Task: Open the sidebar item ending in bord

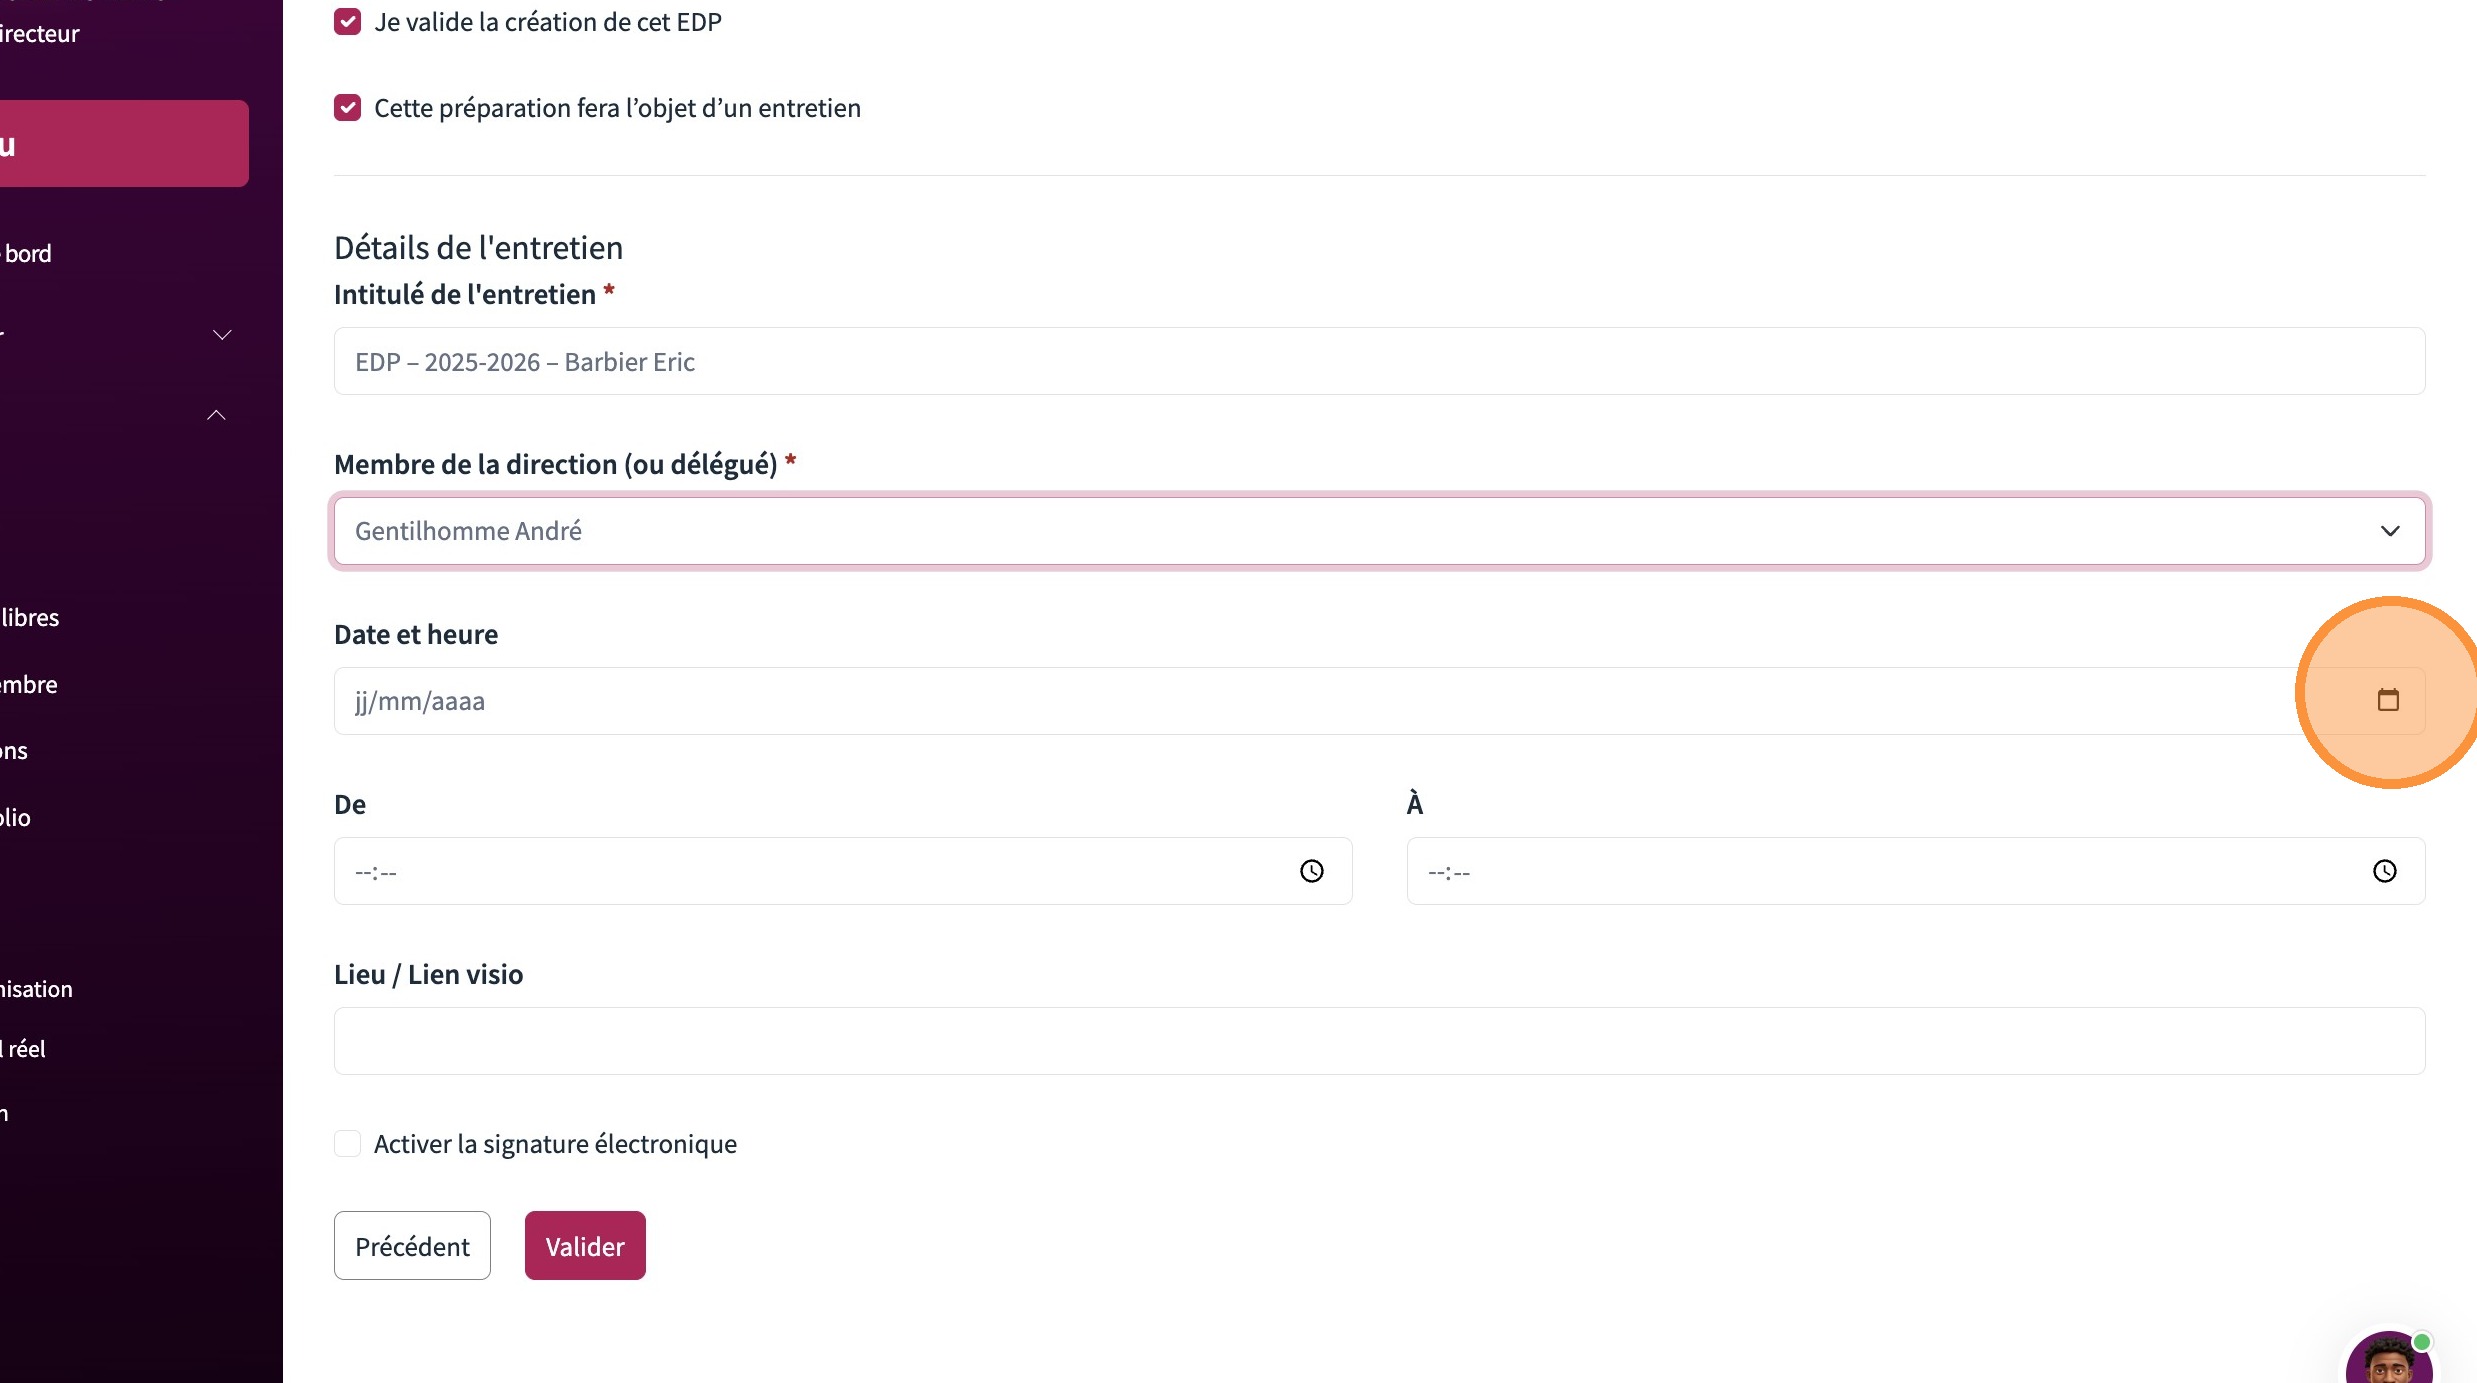Action: [28, 254]
